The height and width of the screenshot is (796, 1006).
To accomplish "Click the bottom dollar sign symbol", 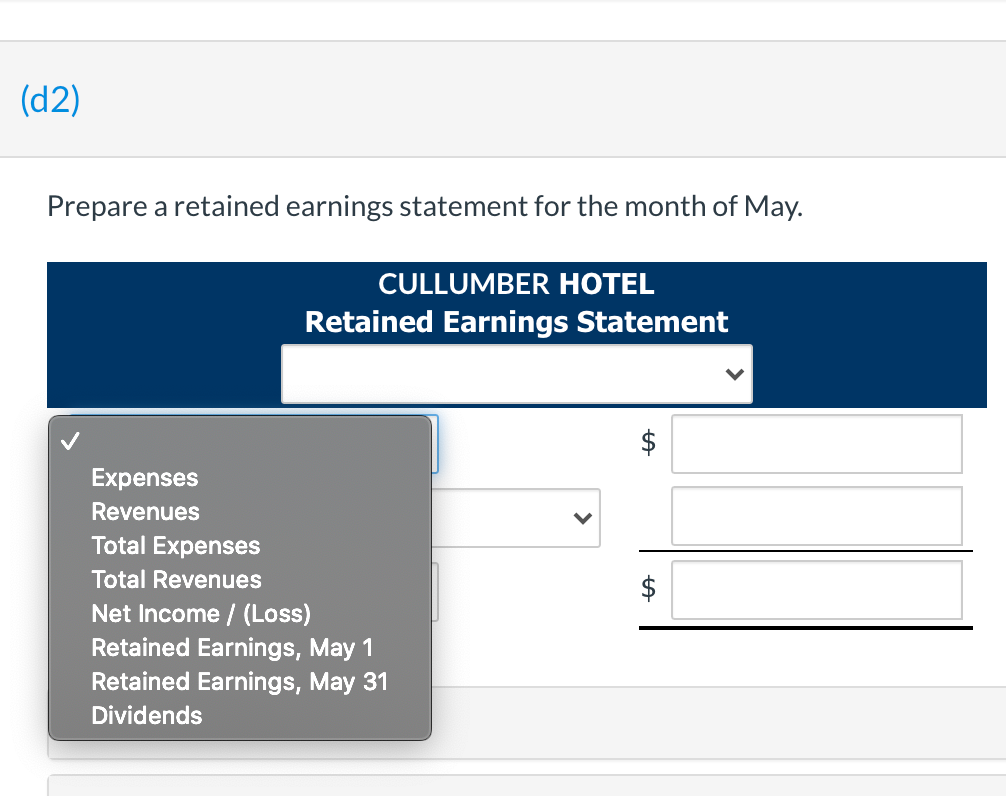I will coord(649,590).
